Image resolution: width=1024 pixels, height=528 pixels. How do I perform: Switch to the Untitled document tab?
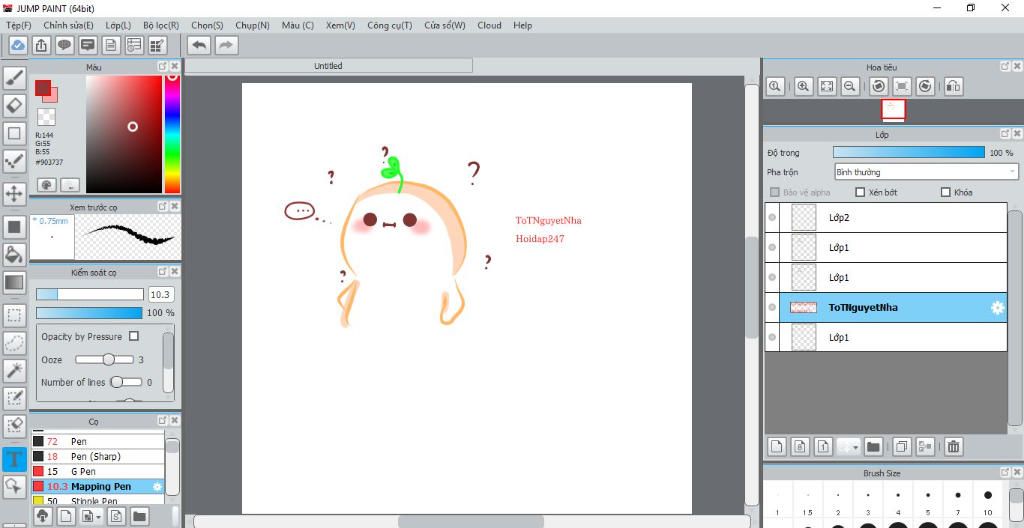[x=328, y=66]
